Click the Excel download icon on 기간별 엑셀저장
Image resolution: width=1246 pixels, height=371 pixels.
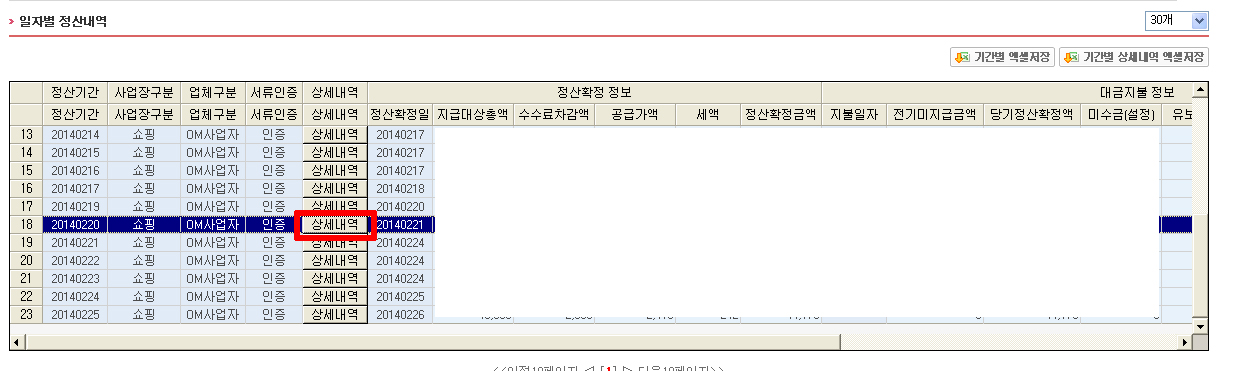tap(962, 58)
